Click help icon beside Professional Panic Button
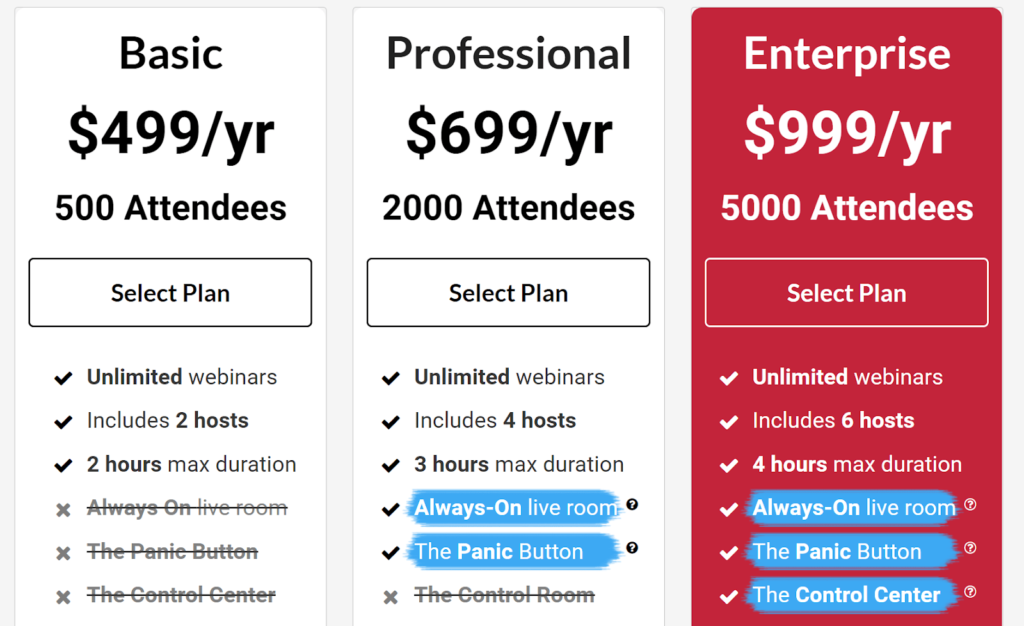 coord(632,548)
